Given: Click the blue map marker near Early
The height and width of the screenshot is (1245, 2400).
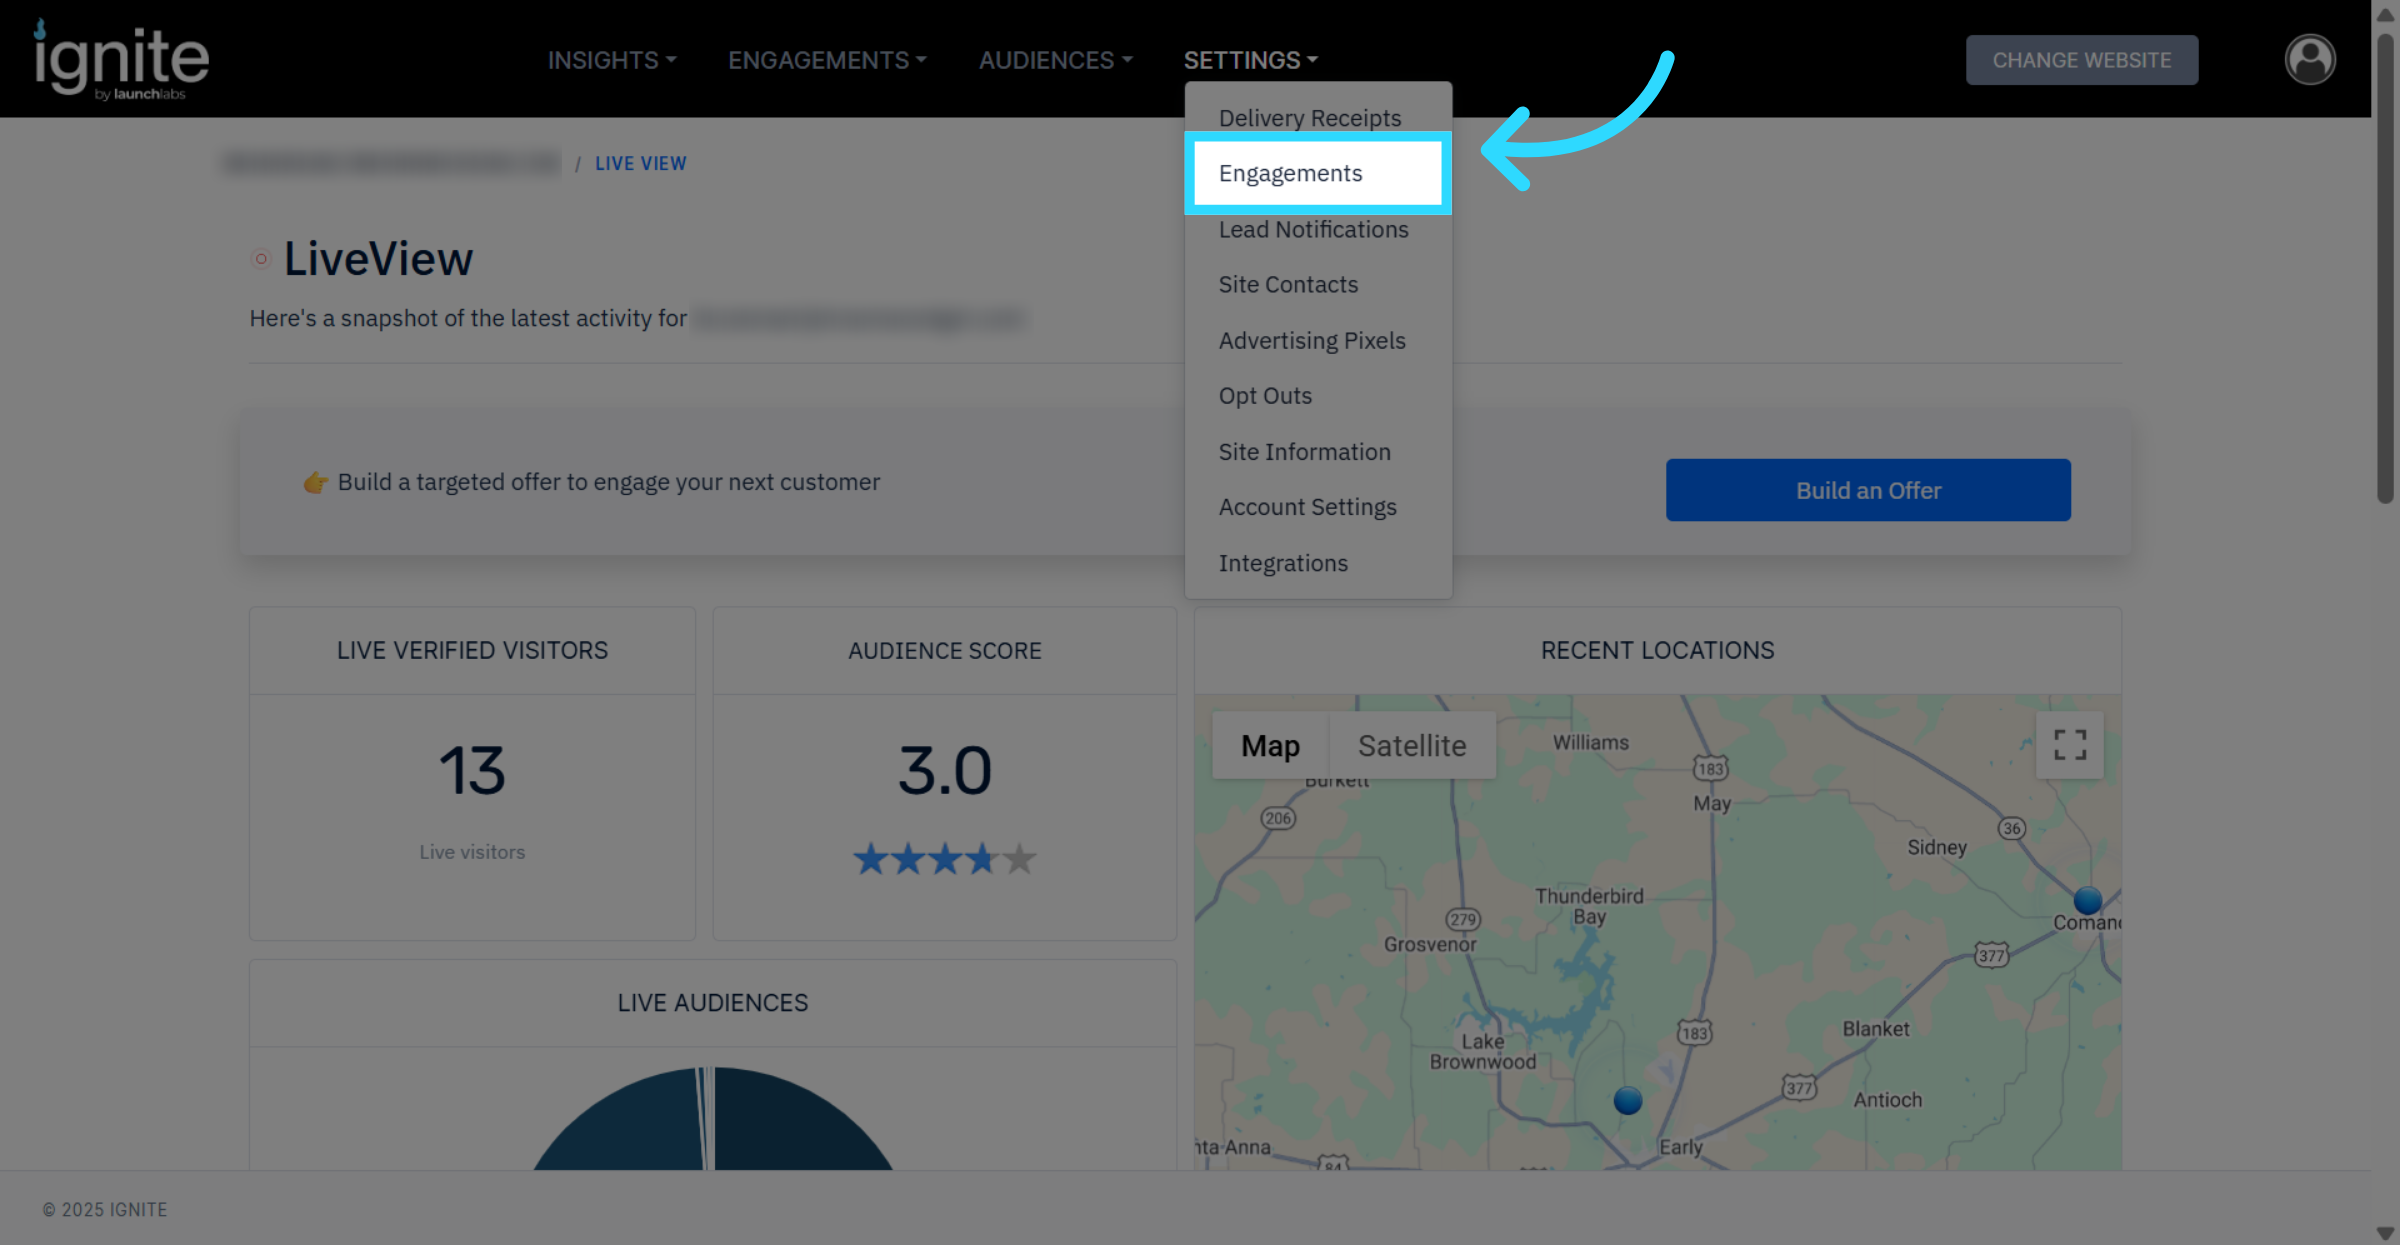Looking at the screenshot, I should click(1627, 1100).
